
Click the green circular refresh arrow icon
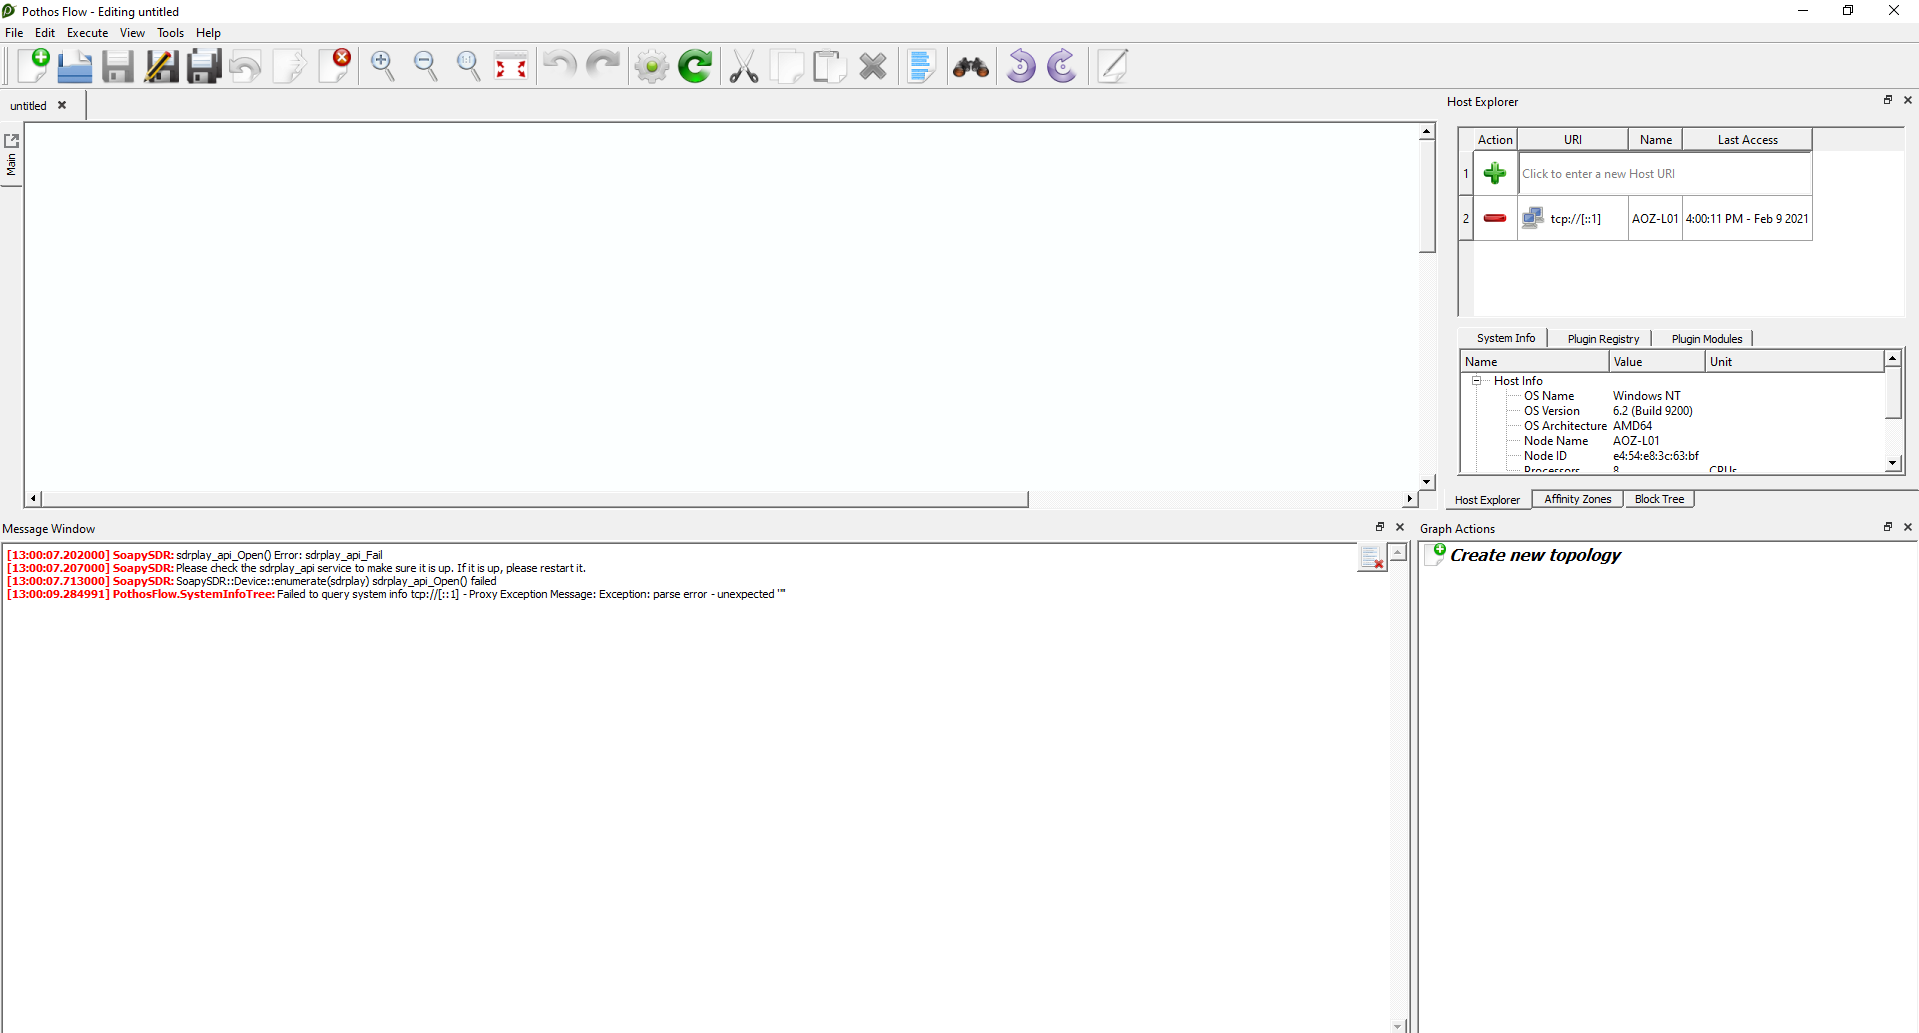(695, 66)
